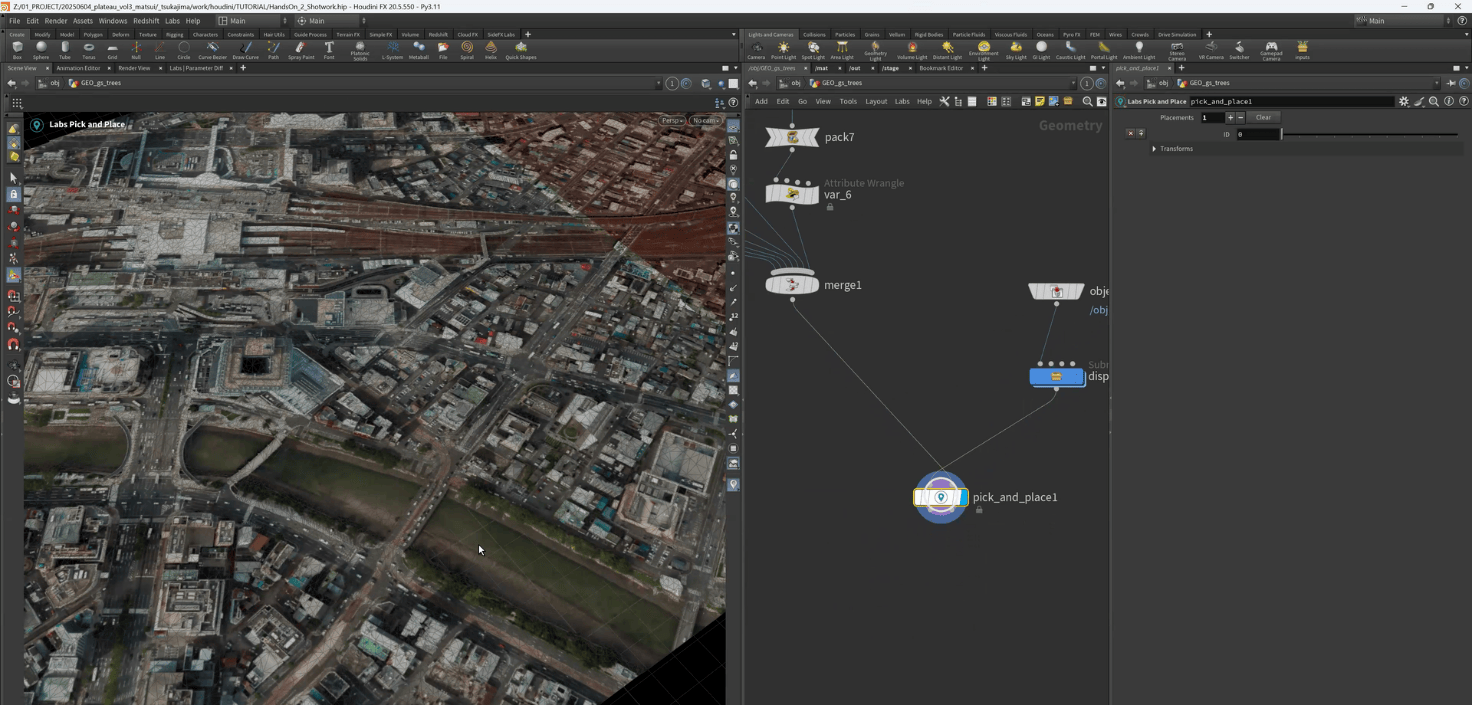This screenshot has height=705, width=1472.
Task: Click the ID slider track
Action: 1370,134
